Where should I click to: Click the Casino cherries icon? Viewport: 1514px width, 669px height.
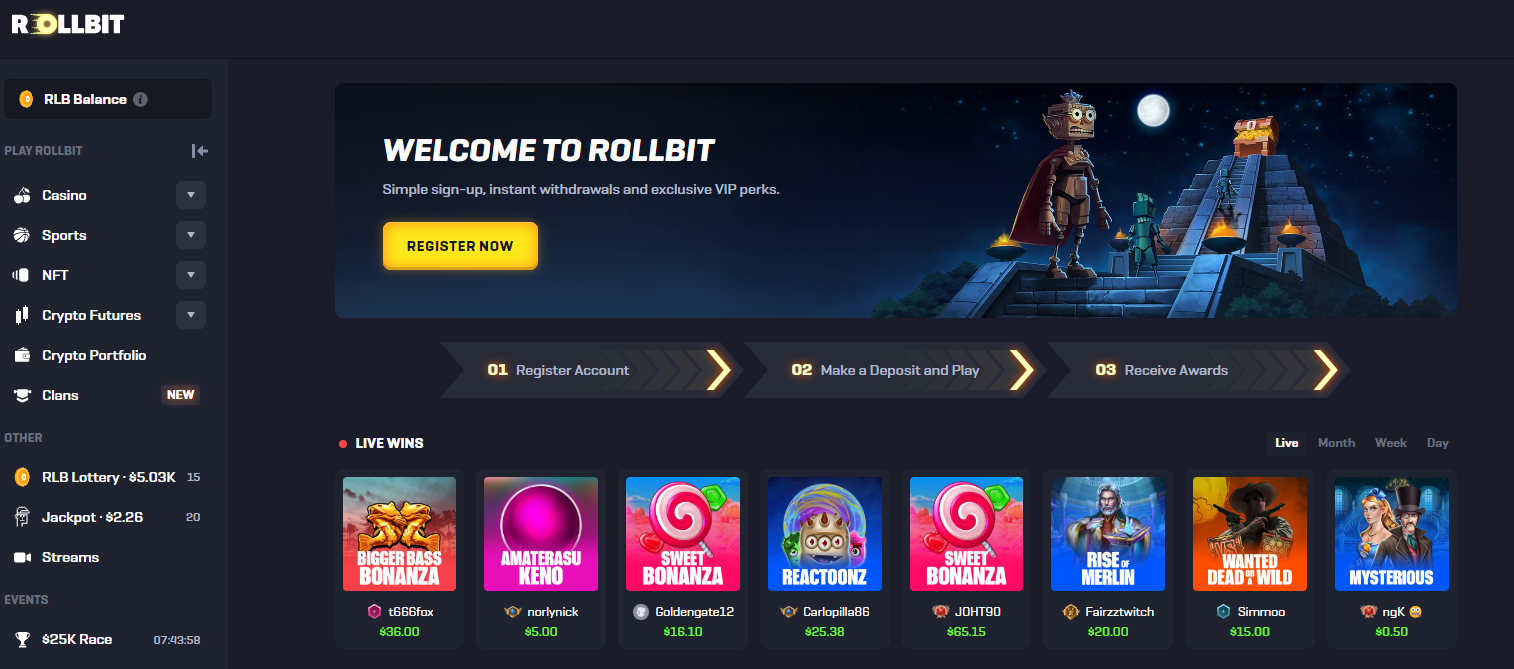tap(22, 195)
